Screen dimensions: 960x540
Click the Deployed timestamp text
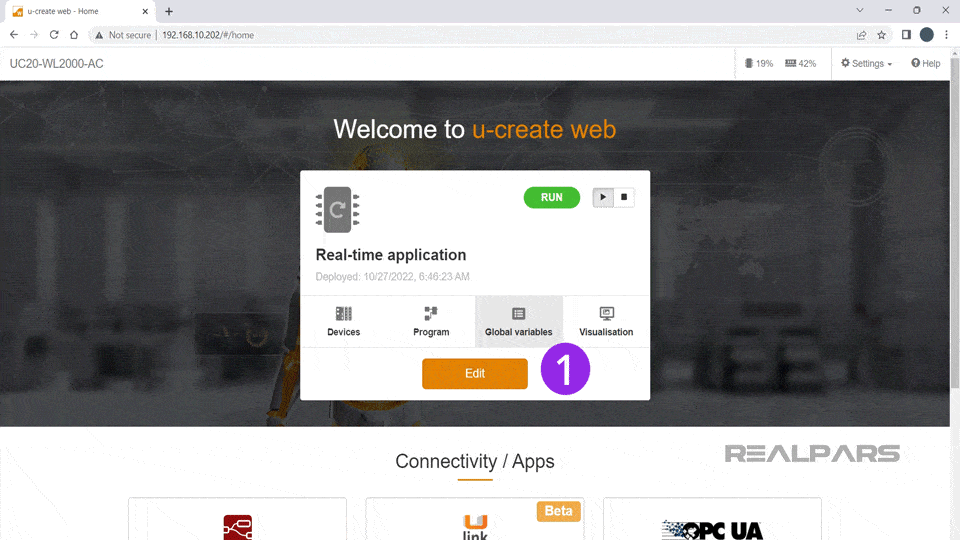coord(392,277)
